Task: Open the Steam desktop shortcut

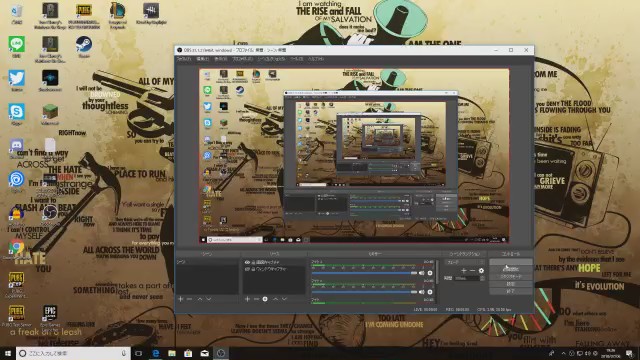Action: click(84, 47)
